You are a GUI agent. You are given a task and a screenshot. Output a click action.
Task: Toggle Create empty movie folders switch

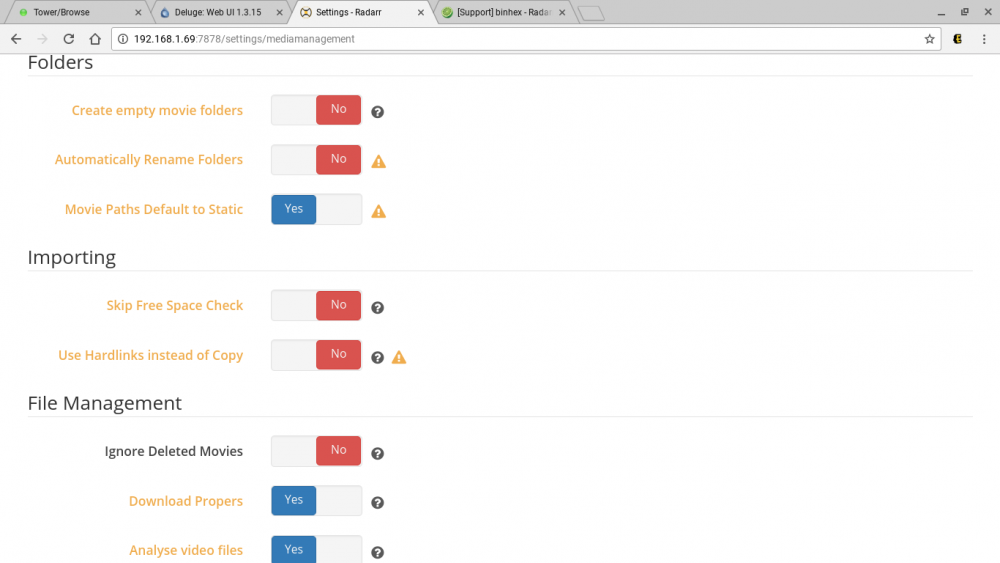click(x=316, y=110)
